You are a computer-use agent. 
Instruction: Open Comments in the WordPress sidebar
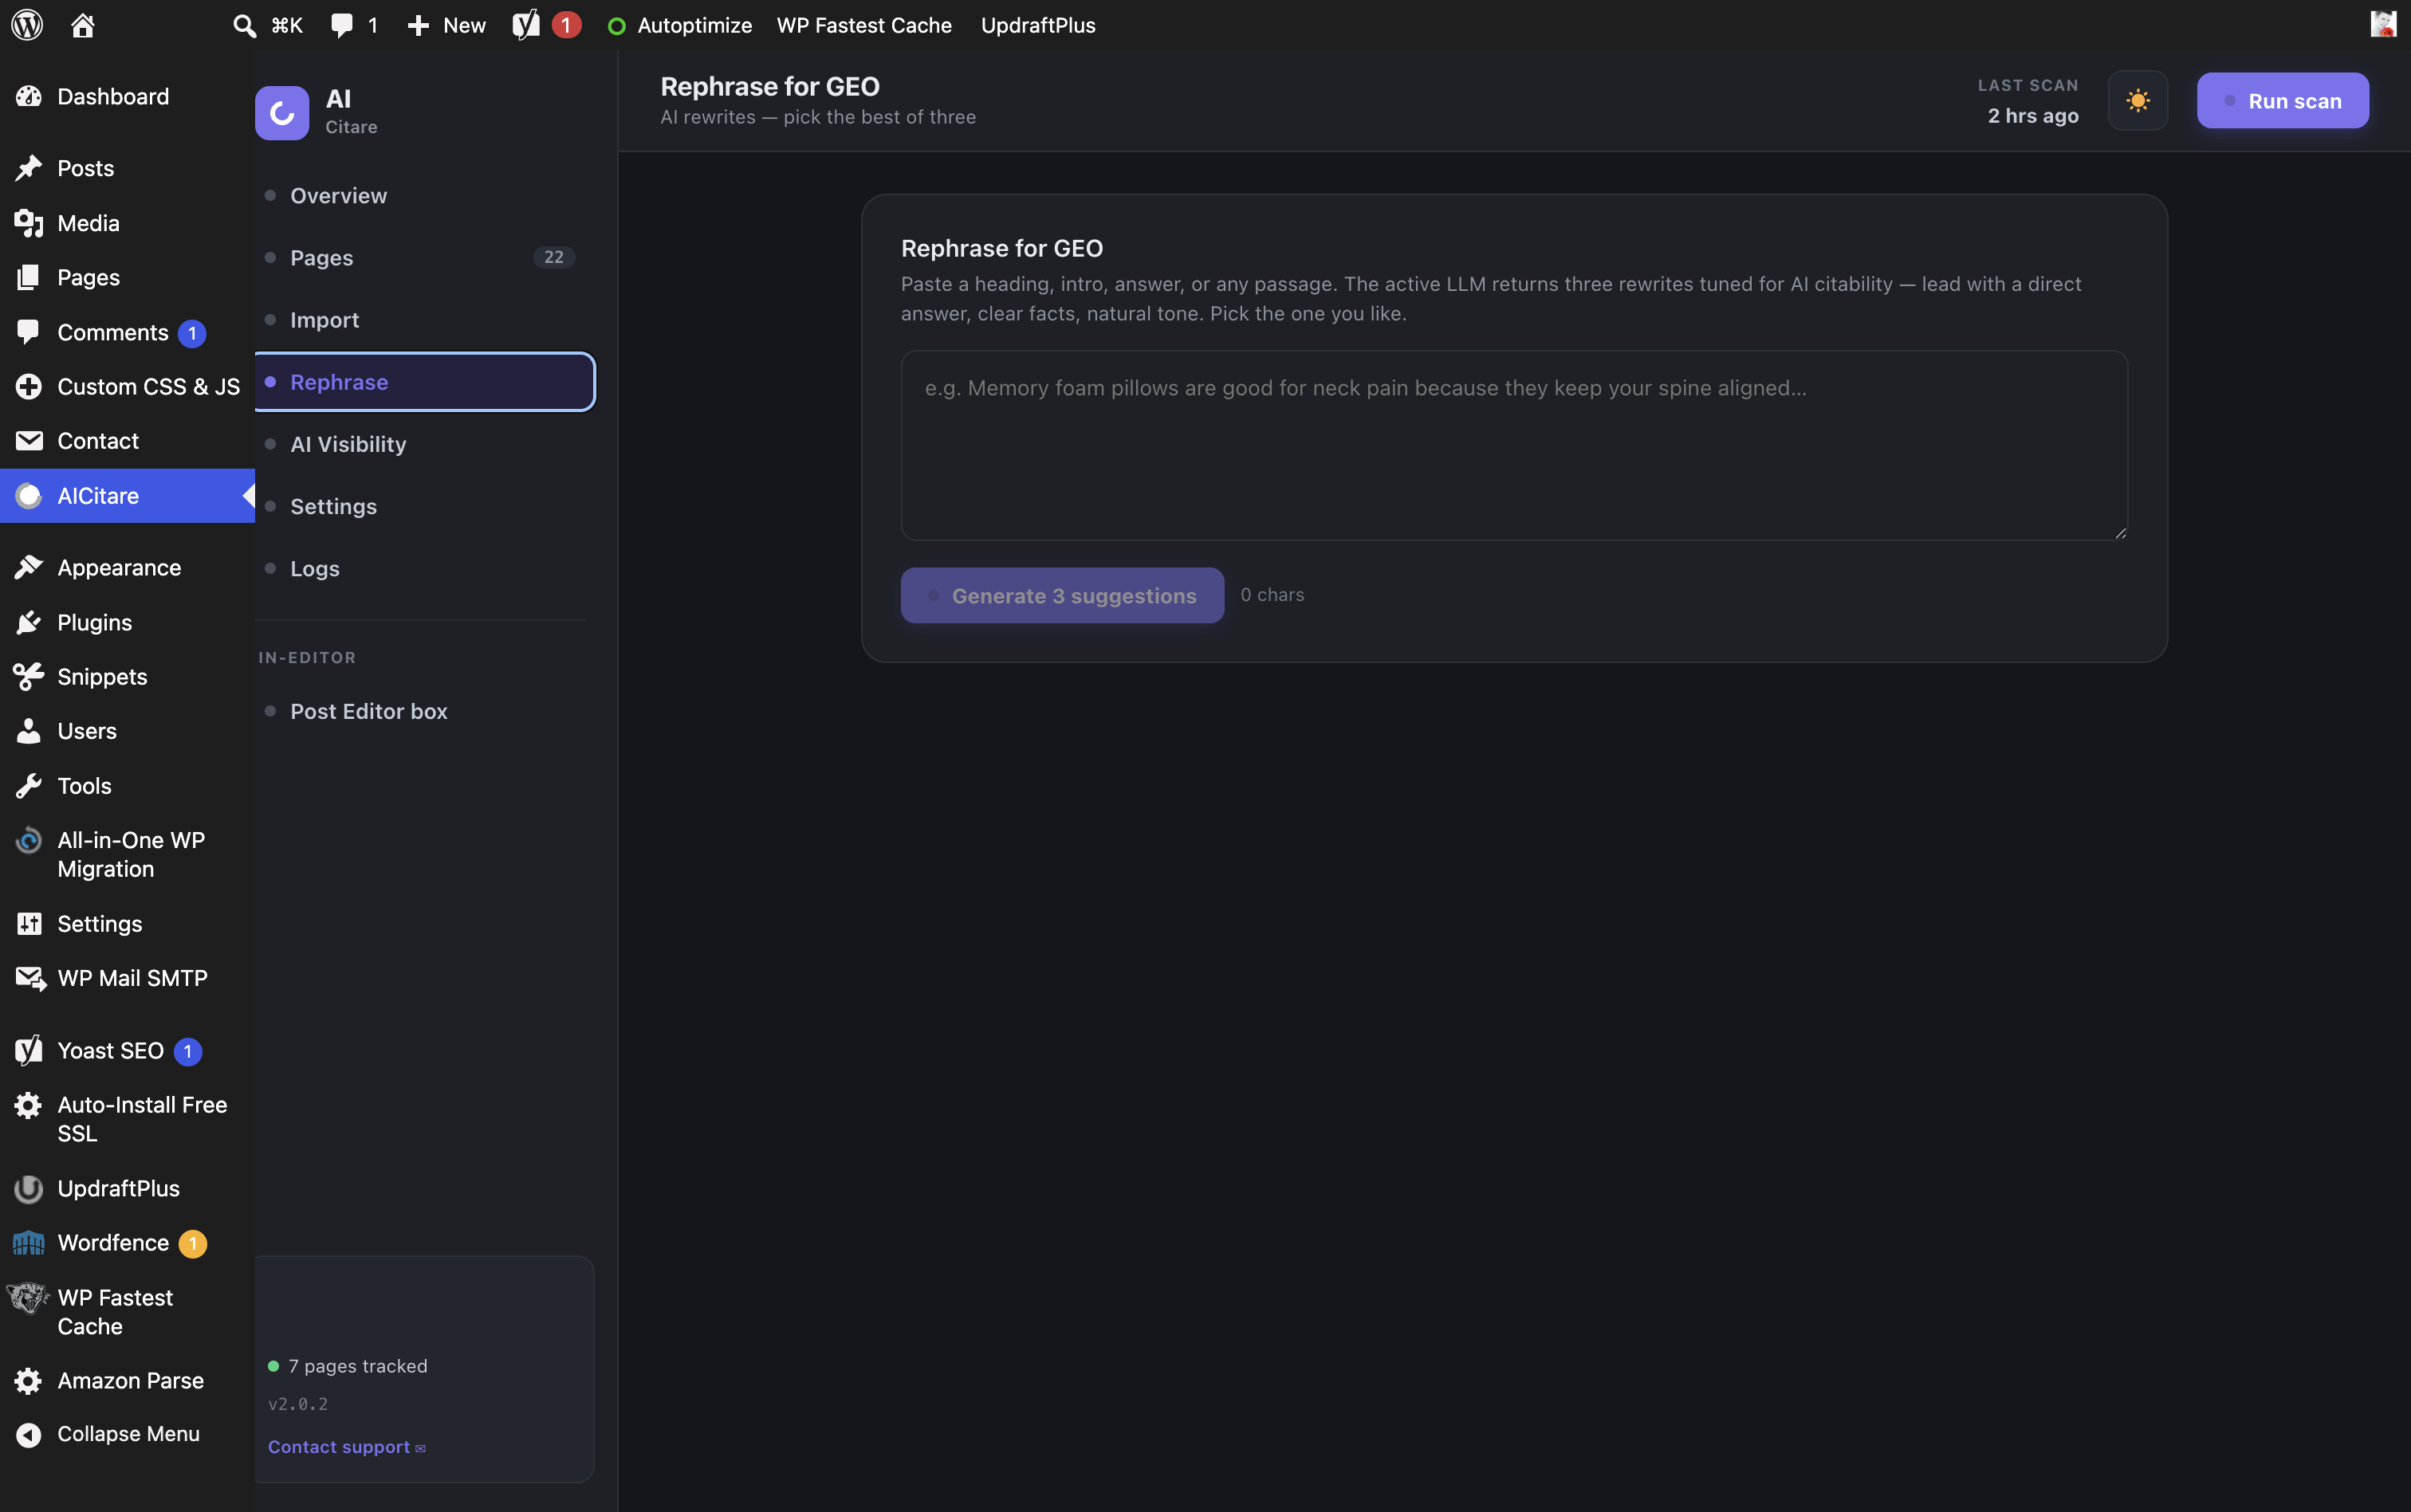point(128,332)
